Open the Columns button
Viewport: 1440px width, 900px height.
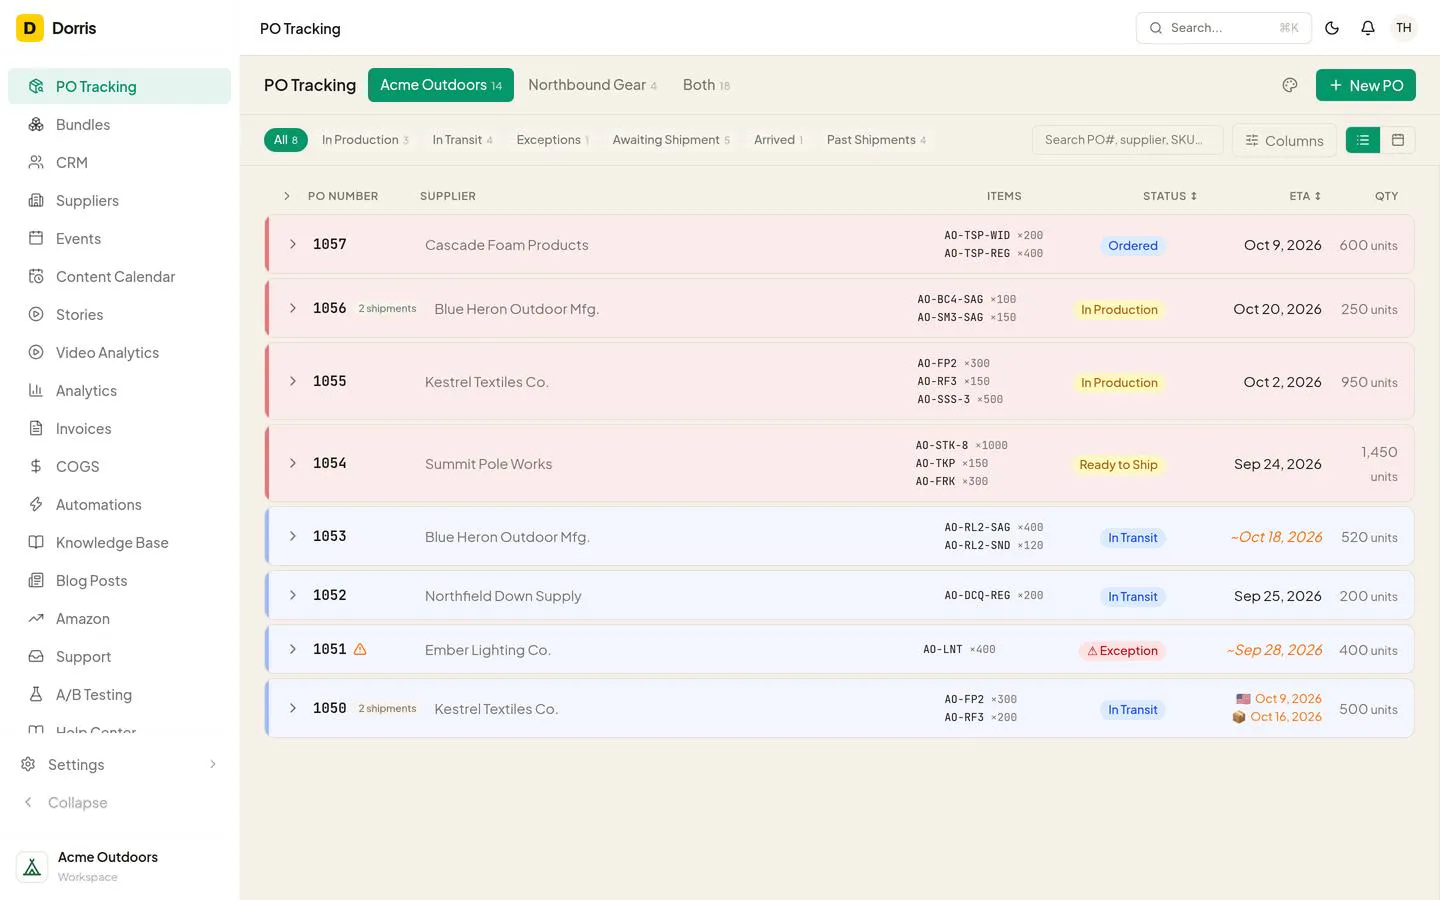[1284, 140]
